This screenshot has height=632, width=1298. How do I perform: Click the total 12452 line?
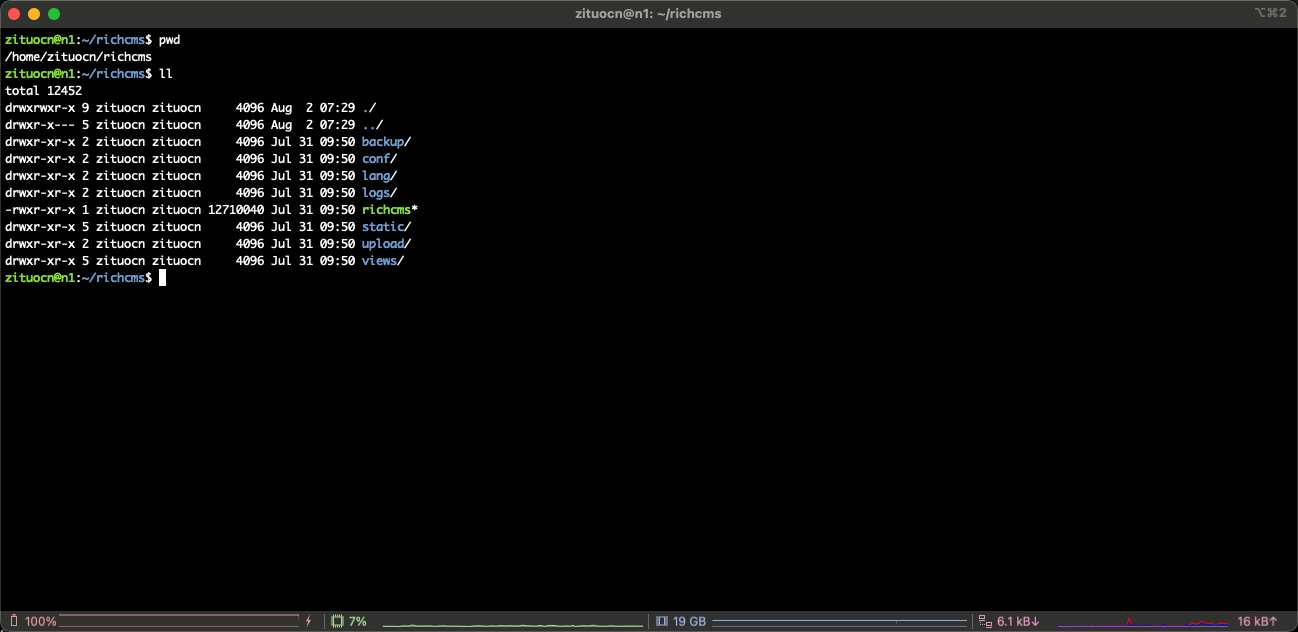(43, 91)
